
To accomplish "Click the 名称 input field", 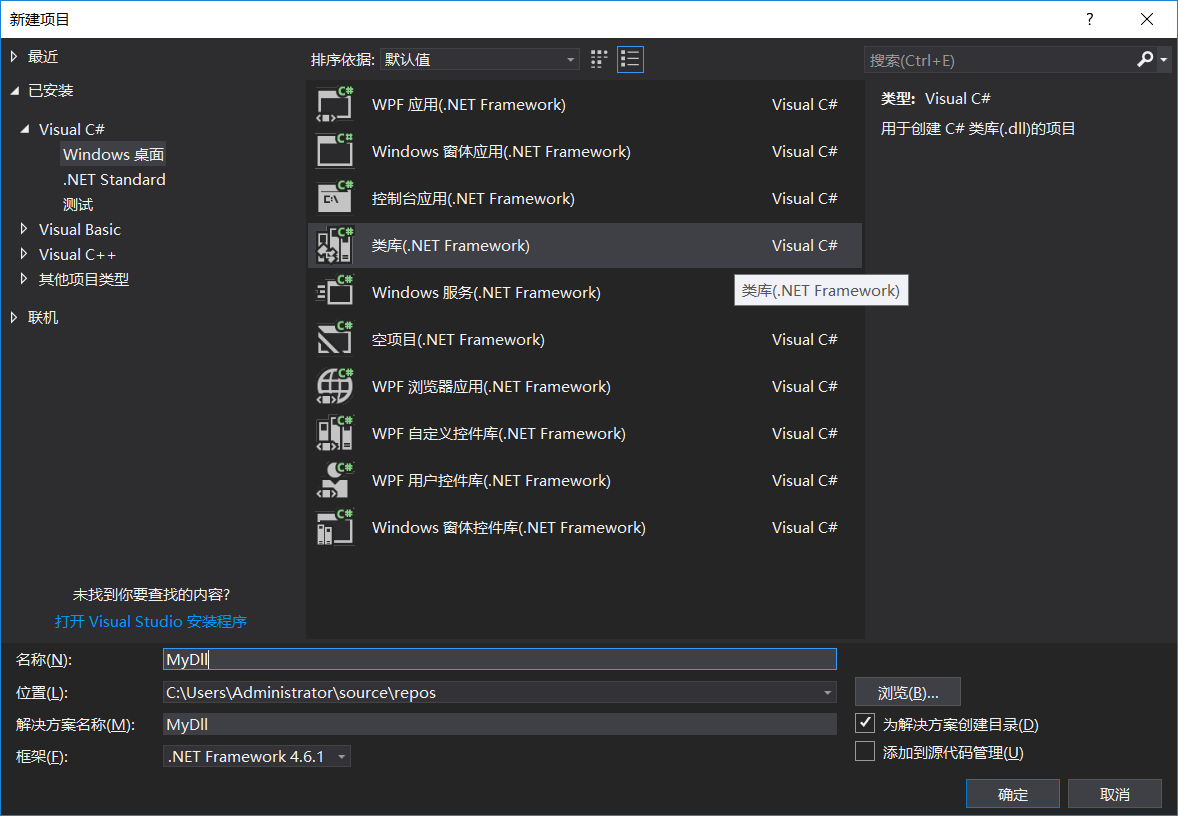I will [x=500, y=659].
